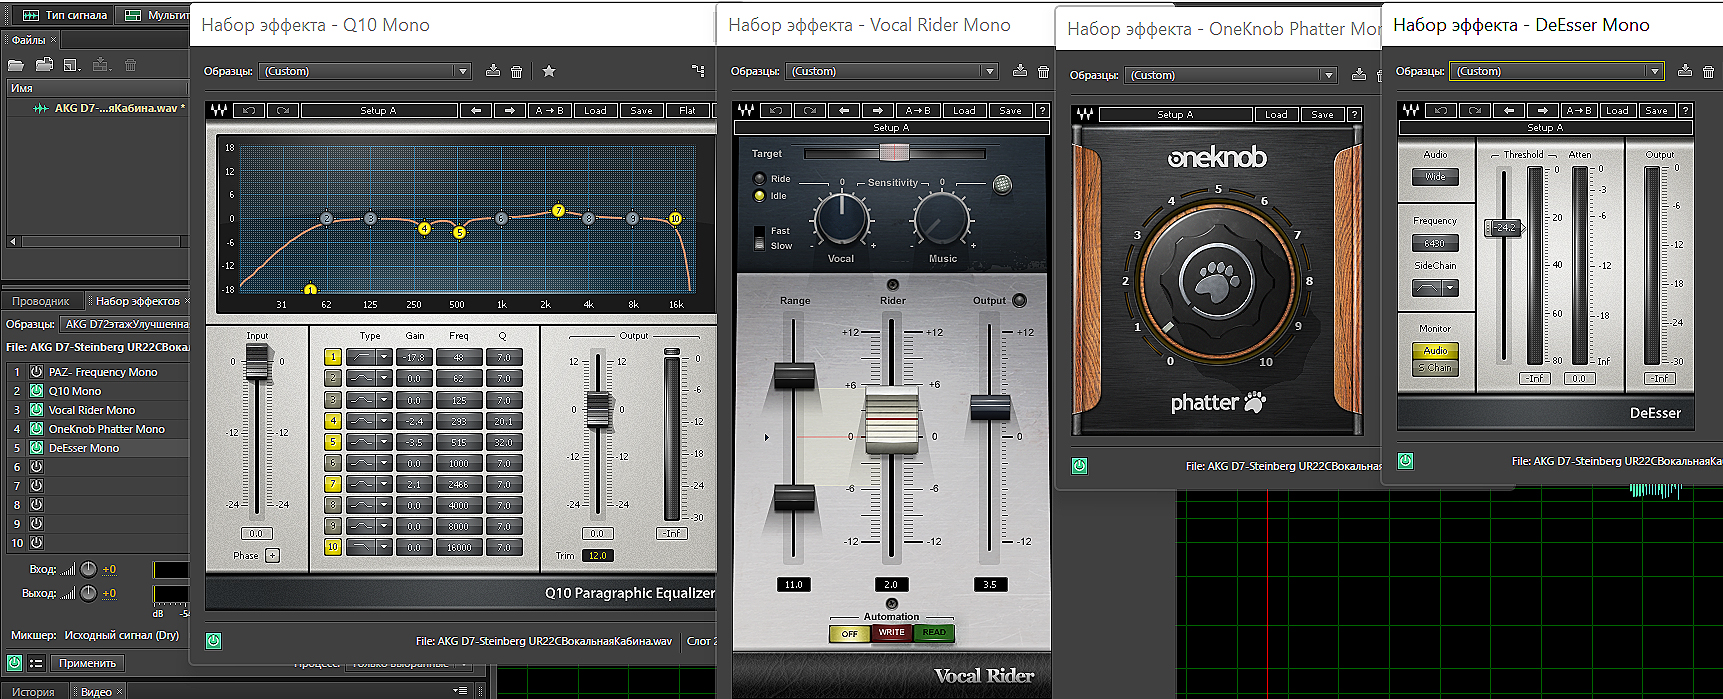Click the open file folder icon in Files panel
The width and height of the screenshot is (1723, 699).
(16, 65)
